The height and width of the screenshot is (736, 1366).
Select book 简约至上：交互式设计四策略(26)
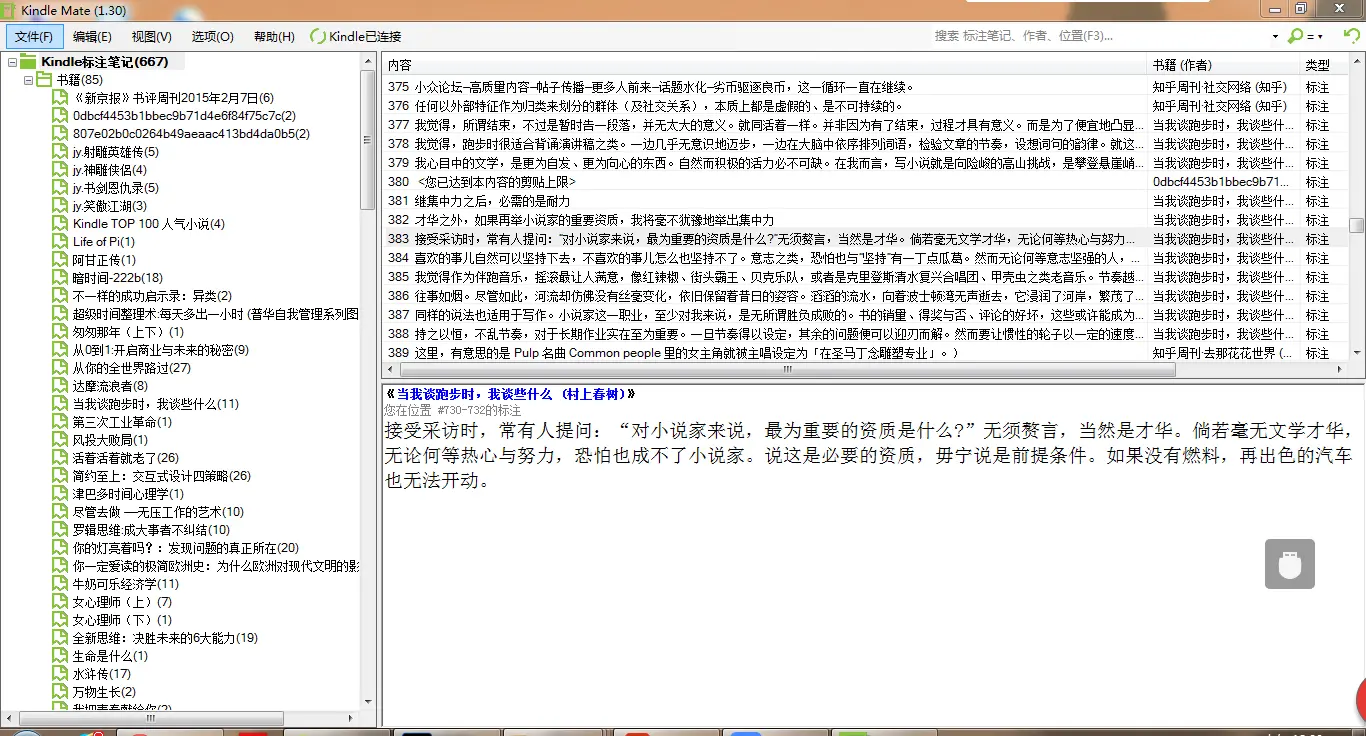tap(161, 476)
